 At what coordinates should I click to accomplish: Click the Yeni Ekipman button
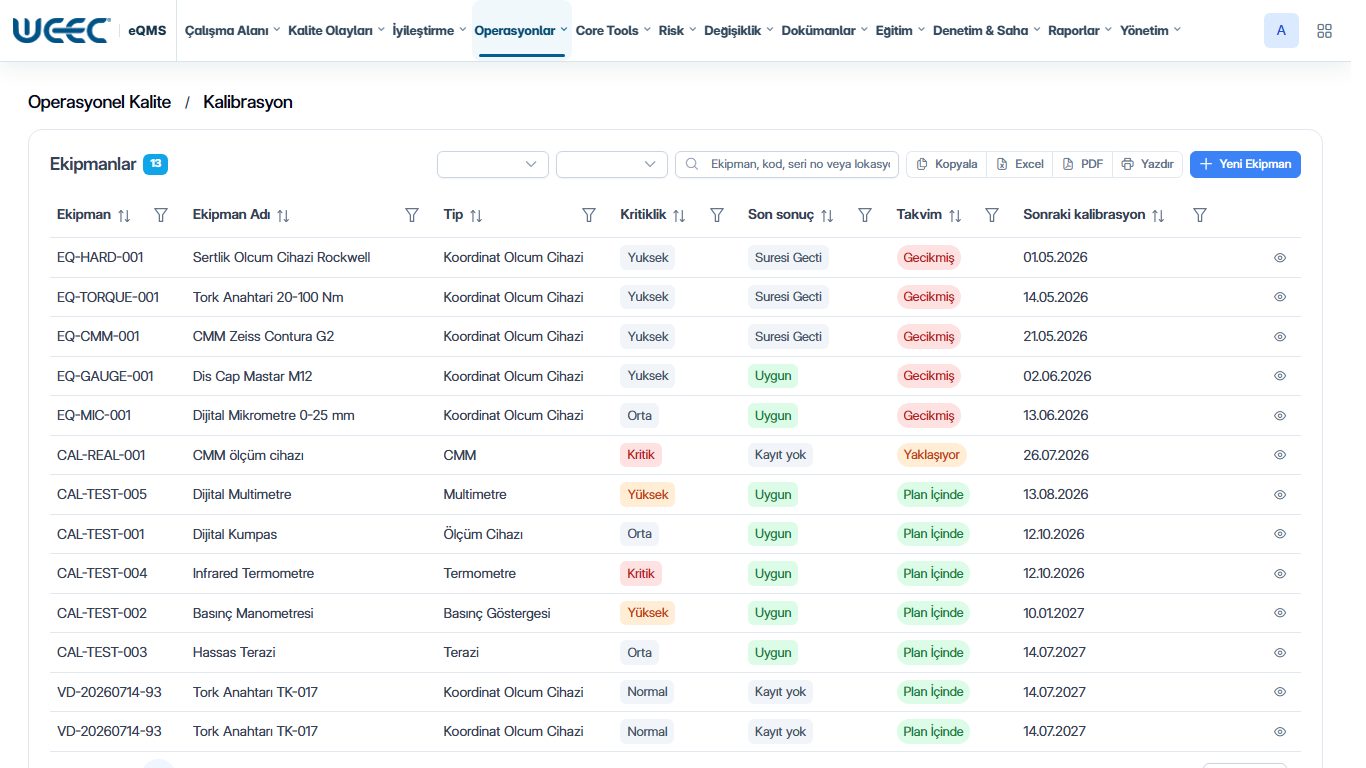(x=1245, y=164)
